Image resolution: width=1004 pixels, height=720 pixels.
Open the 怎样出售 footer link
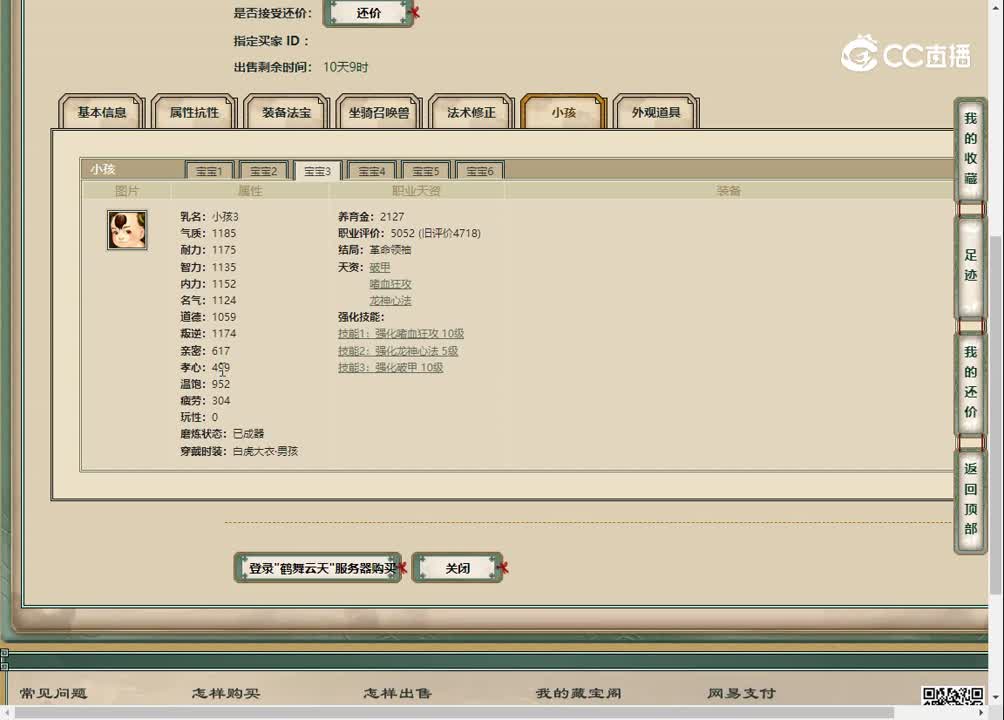[x=398, y=693]
